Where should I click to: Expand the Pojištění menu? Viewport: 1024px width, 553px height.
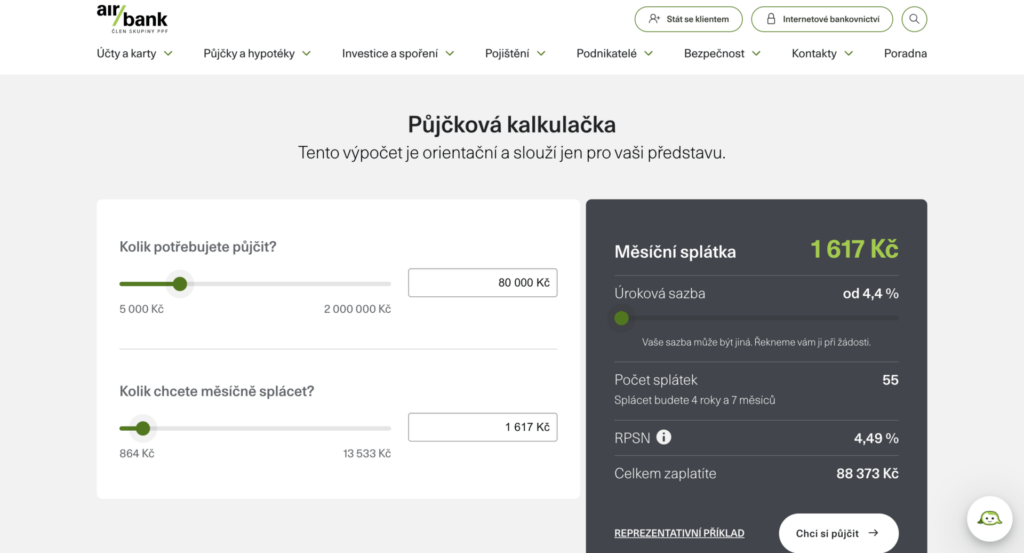pos(517,54)
